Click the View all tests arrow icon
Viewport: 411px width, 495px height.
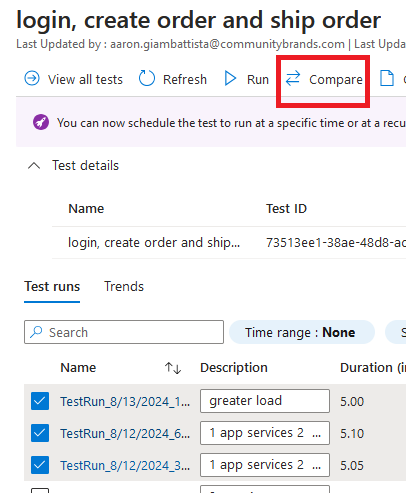pos(32,79)
